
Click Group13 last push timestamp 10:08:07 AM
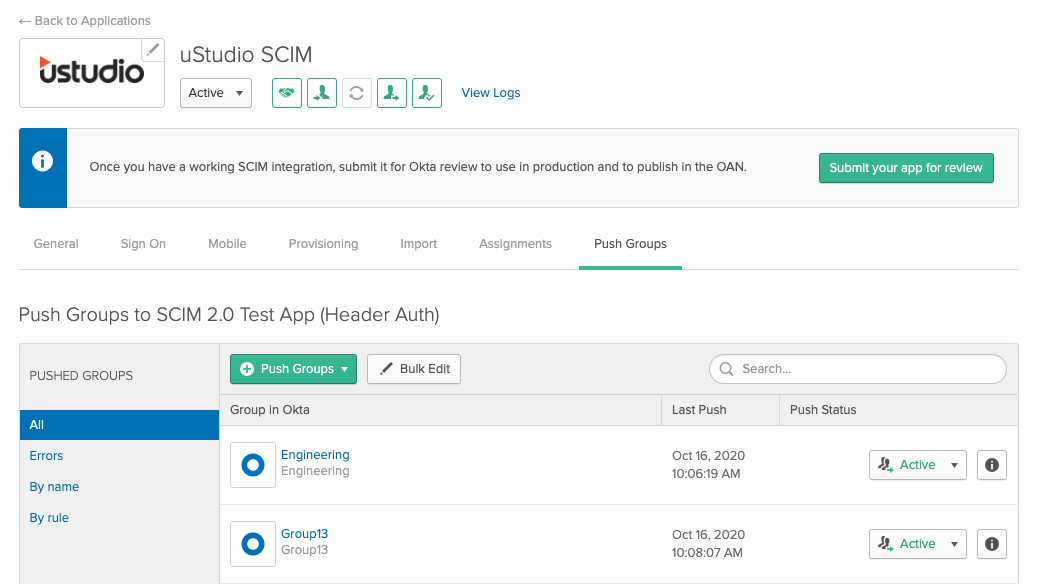707,552
